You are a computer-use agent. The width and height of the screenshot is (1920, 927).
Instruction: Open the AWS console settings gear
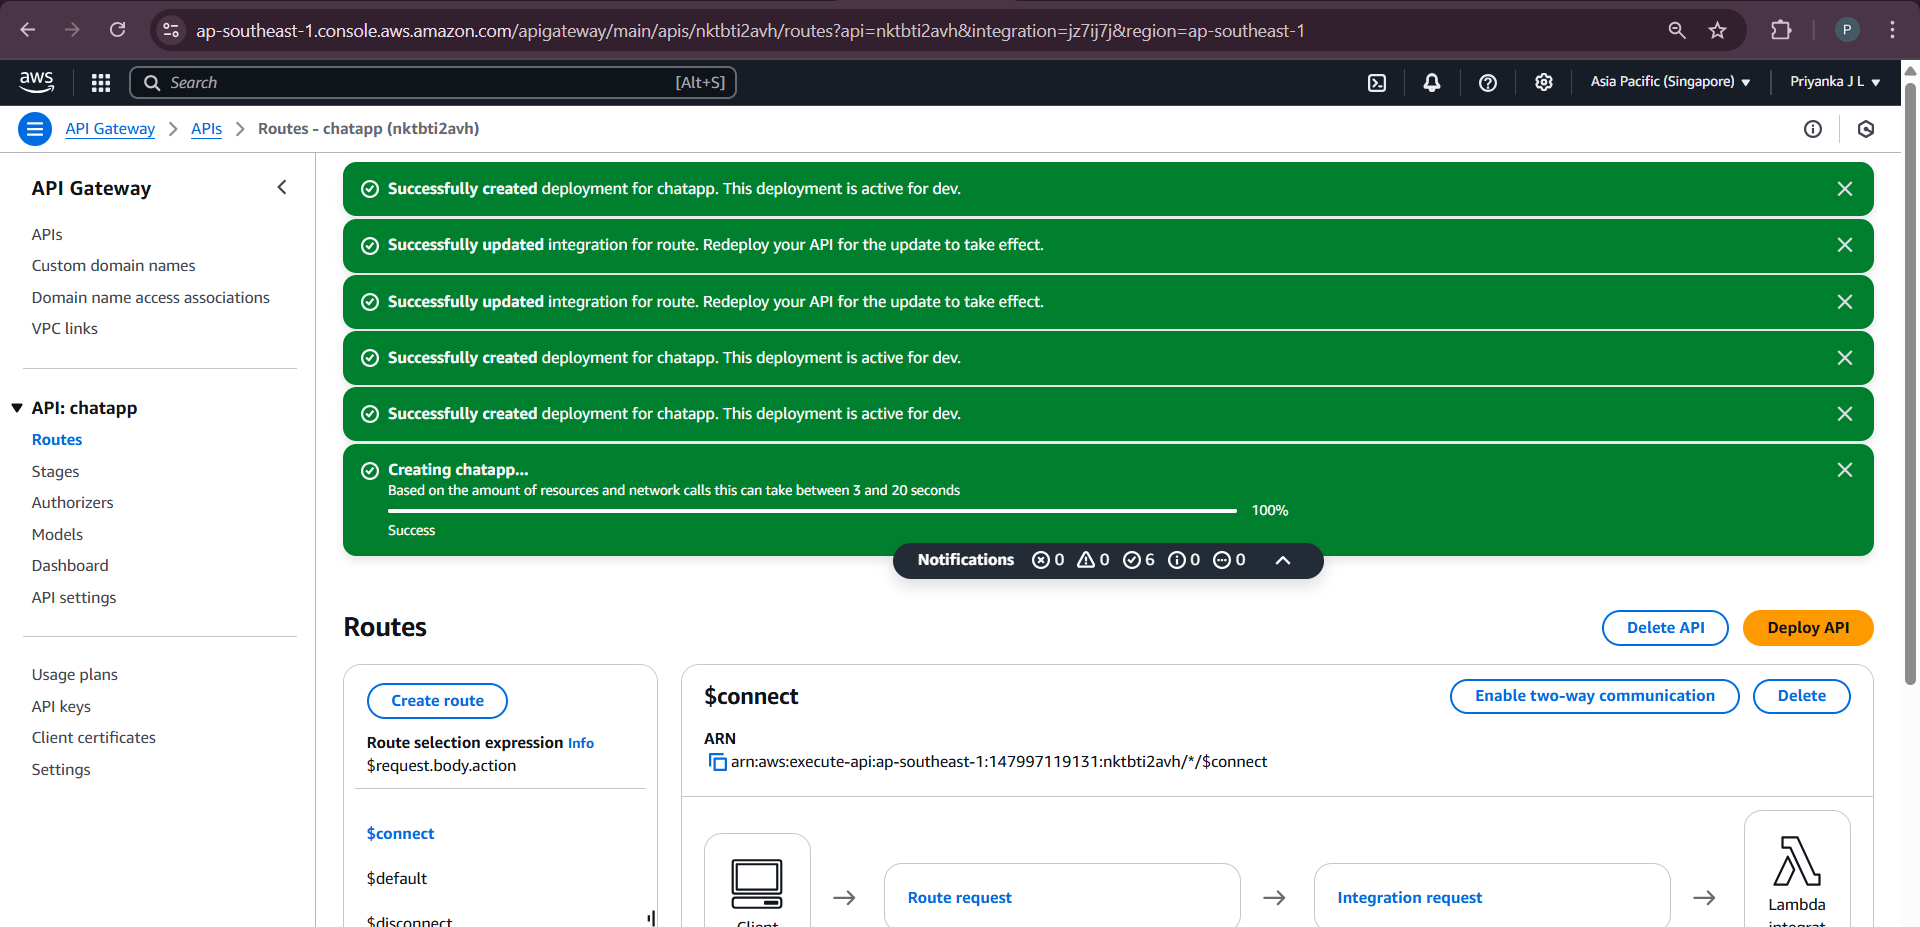[x=1544, y=82]
